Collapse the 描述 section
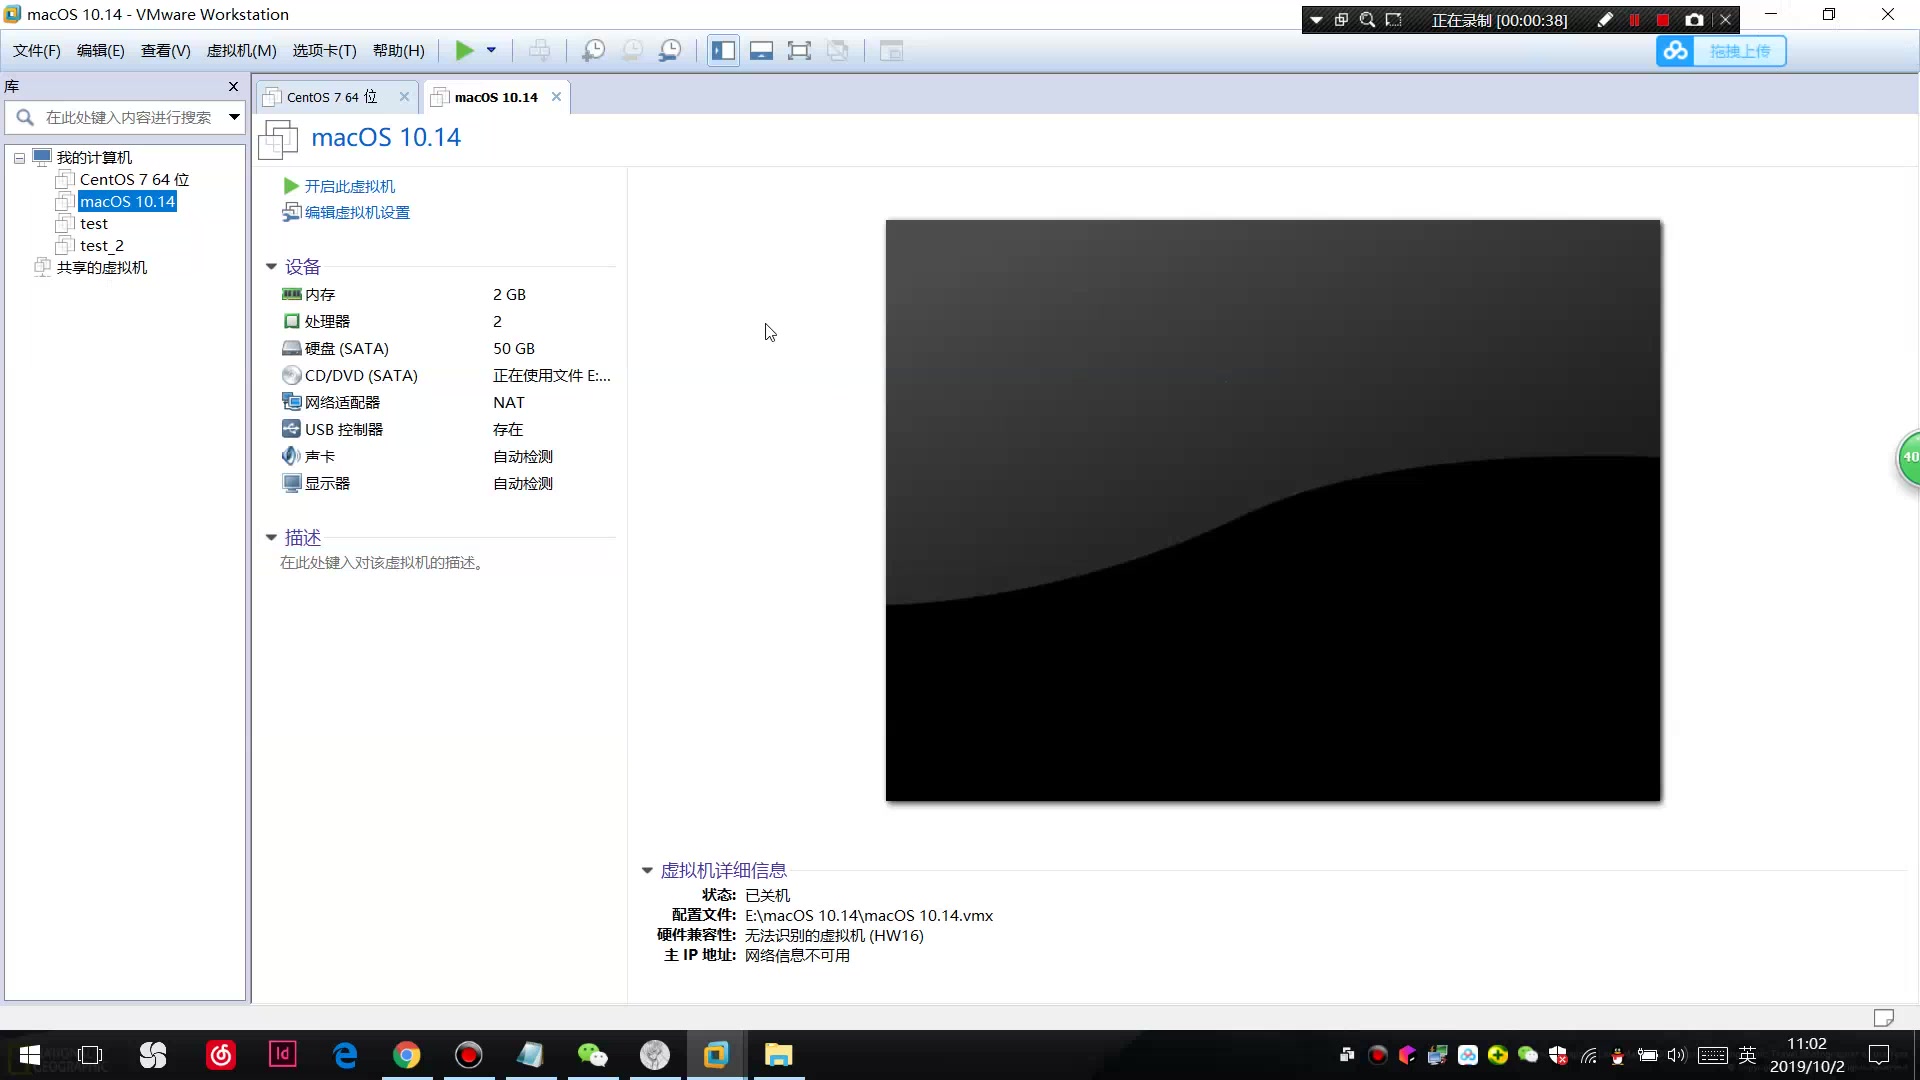This screenshot has width=1920, height=1080. [271, 538]
